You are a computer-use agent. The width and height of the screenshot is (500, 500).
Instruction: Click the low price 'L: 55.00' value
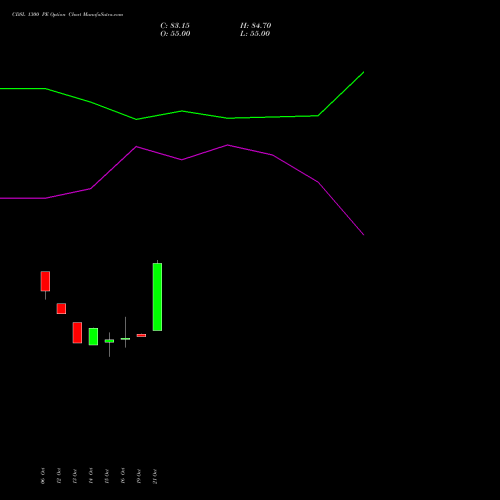click(x=255, y=34)
